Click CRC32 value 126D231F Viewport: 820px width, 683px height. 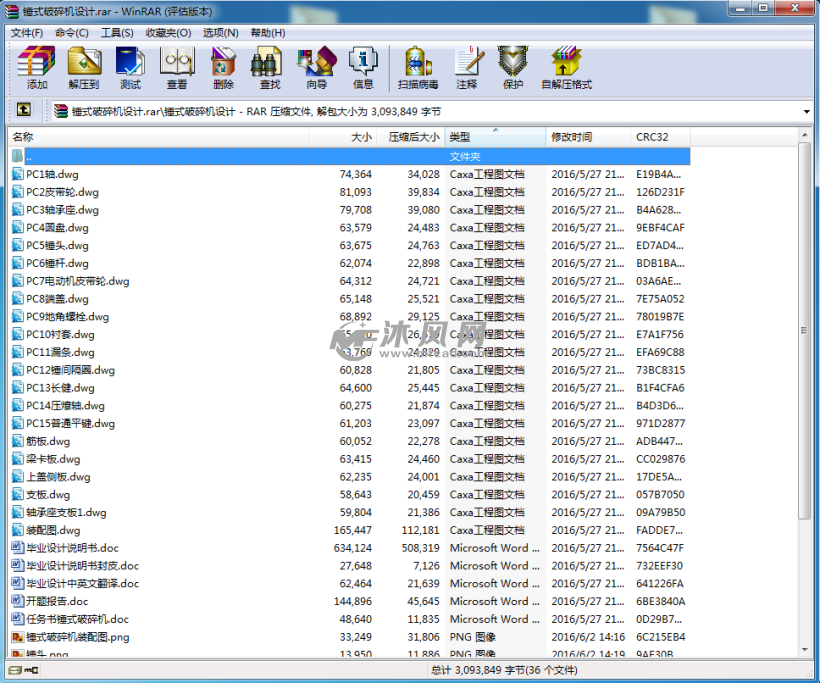(660, 192)
